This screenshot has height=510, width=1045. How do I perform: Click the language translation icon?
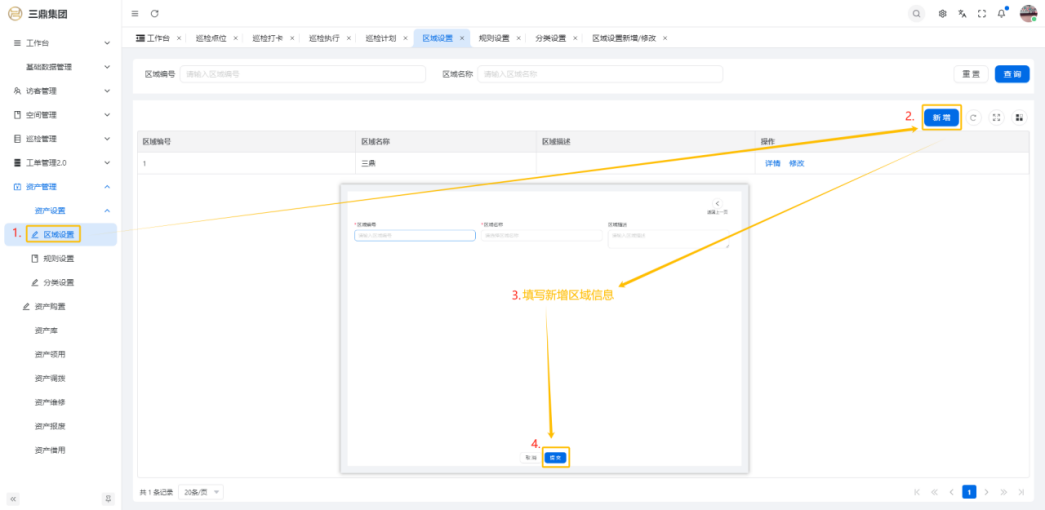(x=962, y=13)
